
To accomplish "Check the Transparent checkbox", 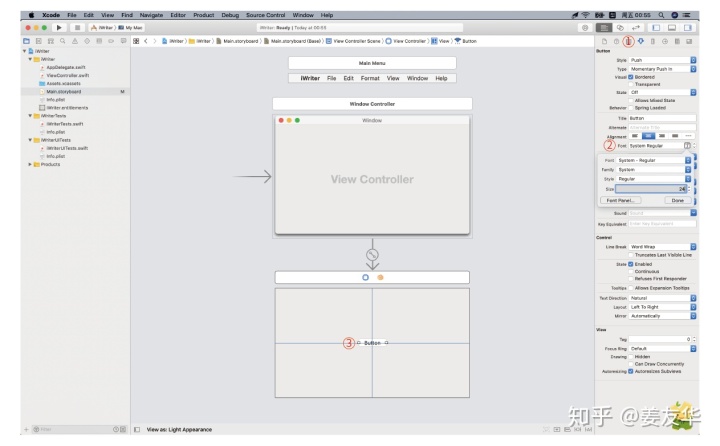I will click(630, 85).
